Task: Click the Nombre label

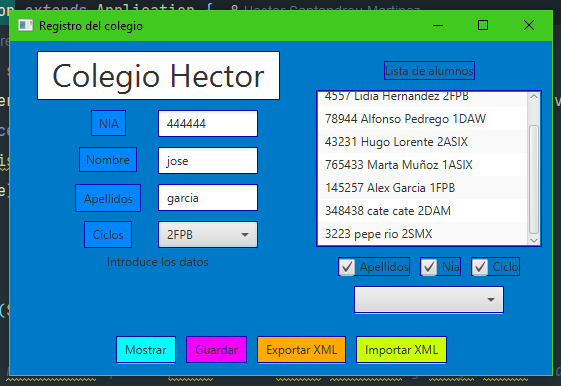Action: click(108, 160)
